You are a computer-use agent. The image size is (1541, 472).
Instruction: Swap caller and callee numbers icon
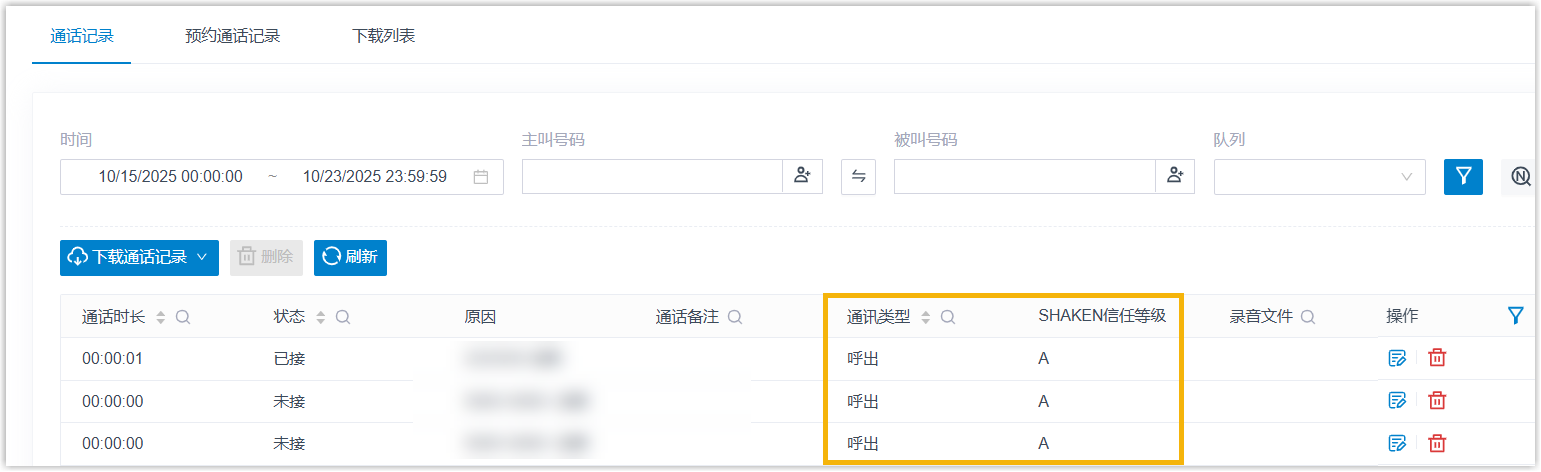(858, 177)
